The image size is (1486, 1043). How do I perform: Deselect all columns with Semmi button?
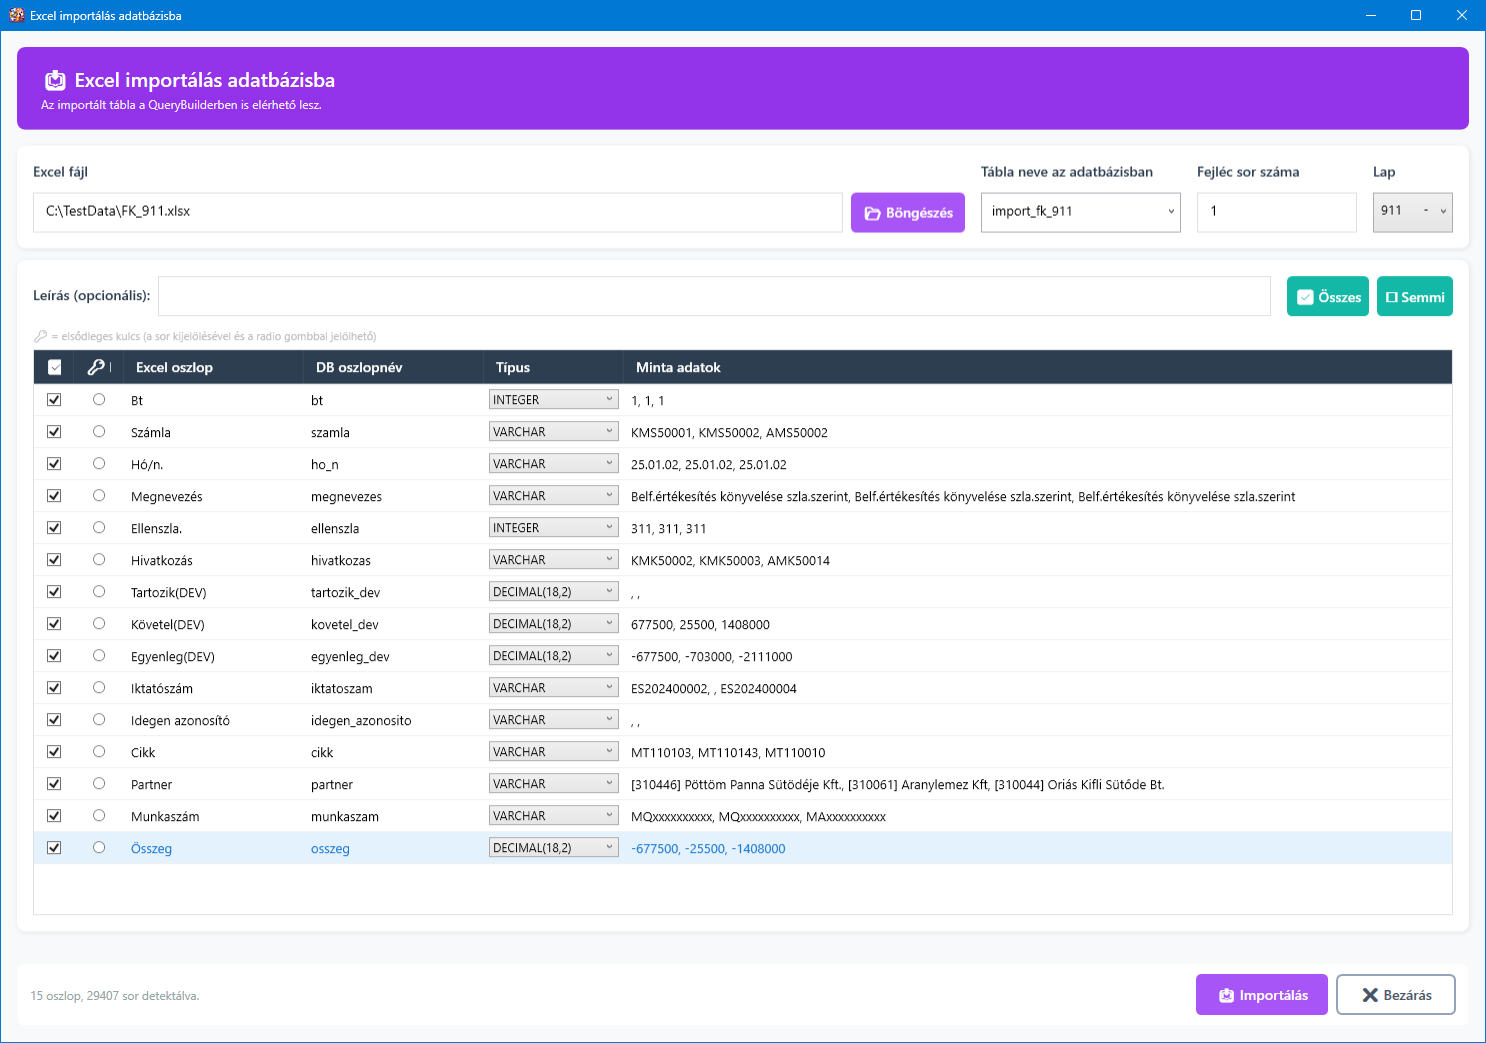(x=1414, y=297)
